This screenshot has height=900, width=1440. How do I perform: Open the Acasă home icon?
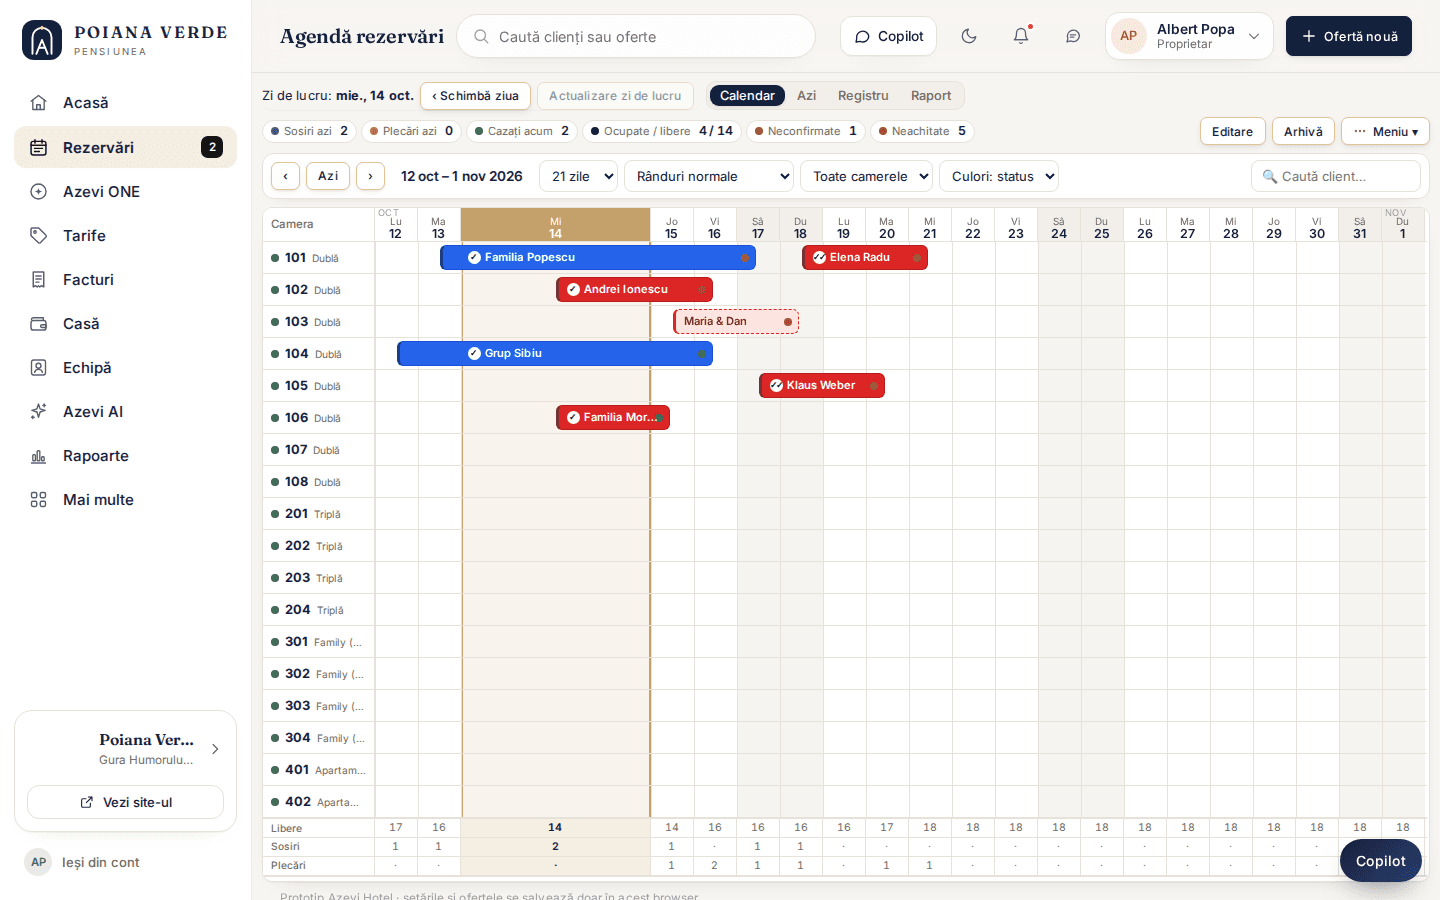pos(39,103)
